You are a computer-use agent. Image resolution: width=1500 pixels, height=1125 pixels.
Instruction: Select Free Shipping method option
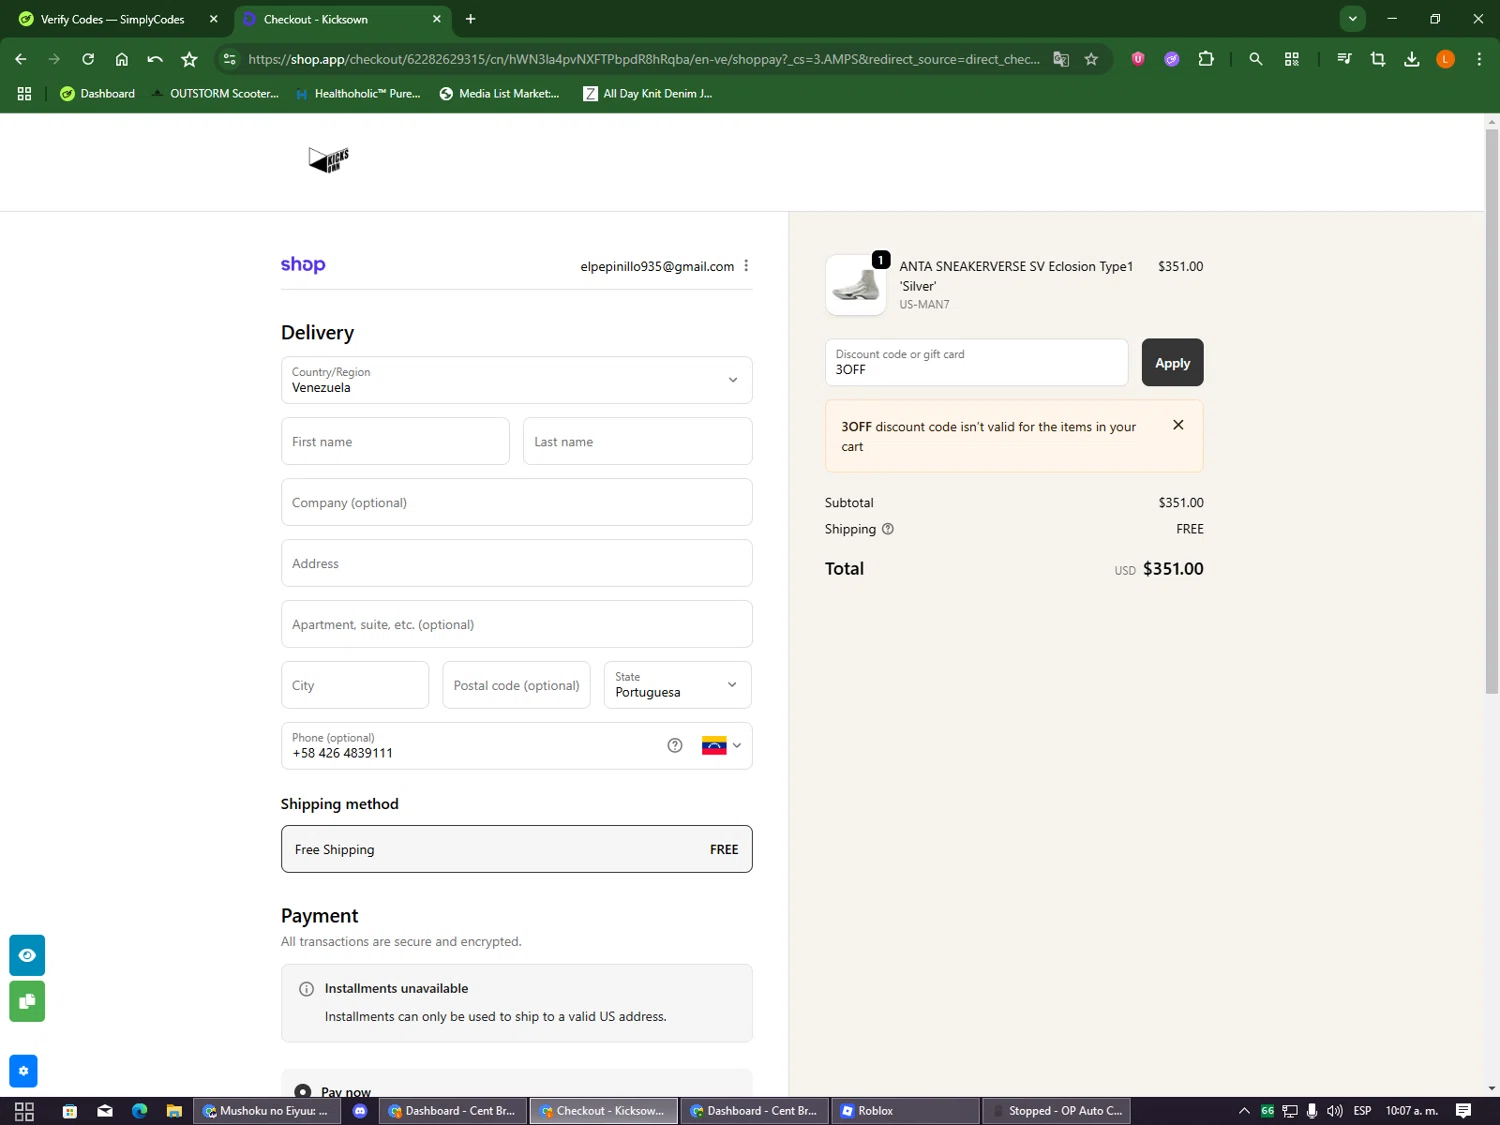pyautogui.click(x=516, y=849)
